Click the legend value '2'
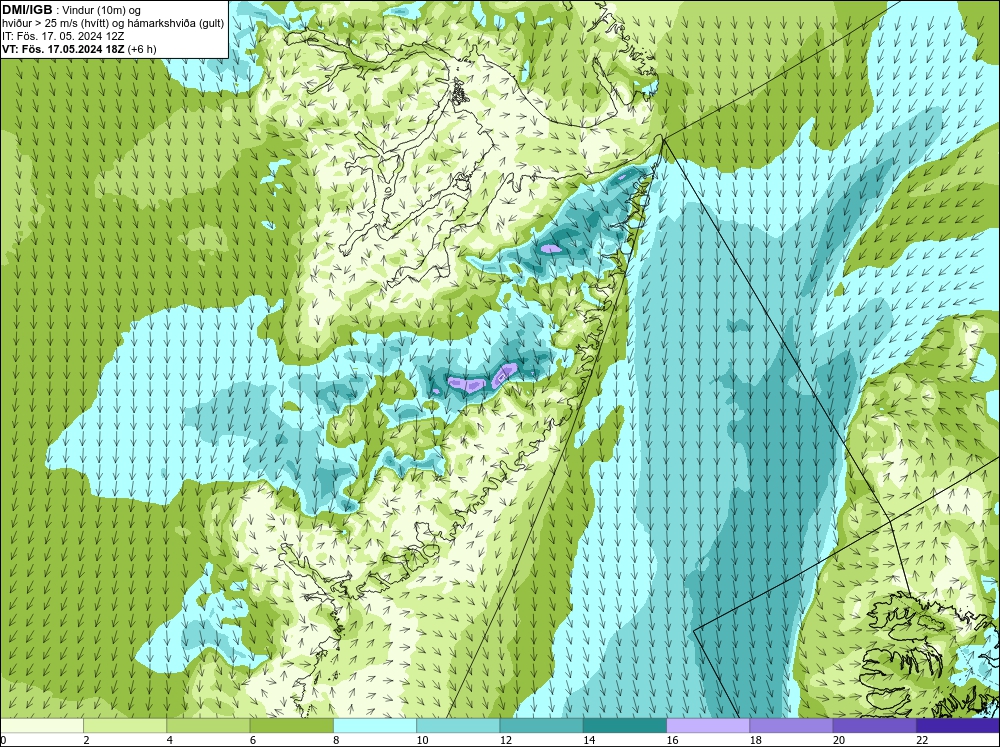1000x747 pixels. click(x=86, y=740)
